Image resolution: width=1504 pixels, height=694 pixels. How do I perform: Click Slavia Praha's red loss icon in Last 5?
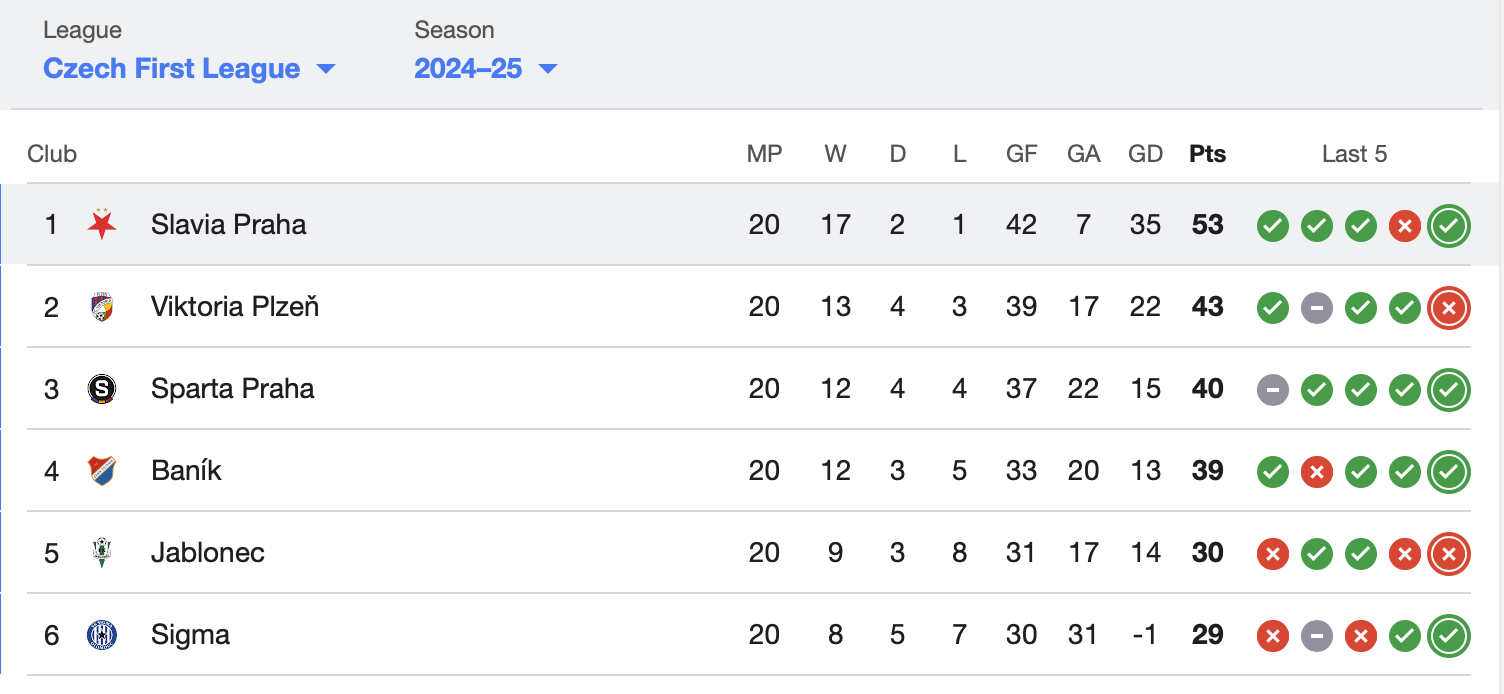1404,226
